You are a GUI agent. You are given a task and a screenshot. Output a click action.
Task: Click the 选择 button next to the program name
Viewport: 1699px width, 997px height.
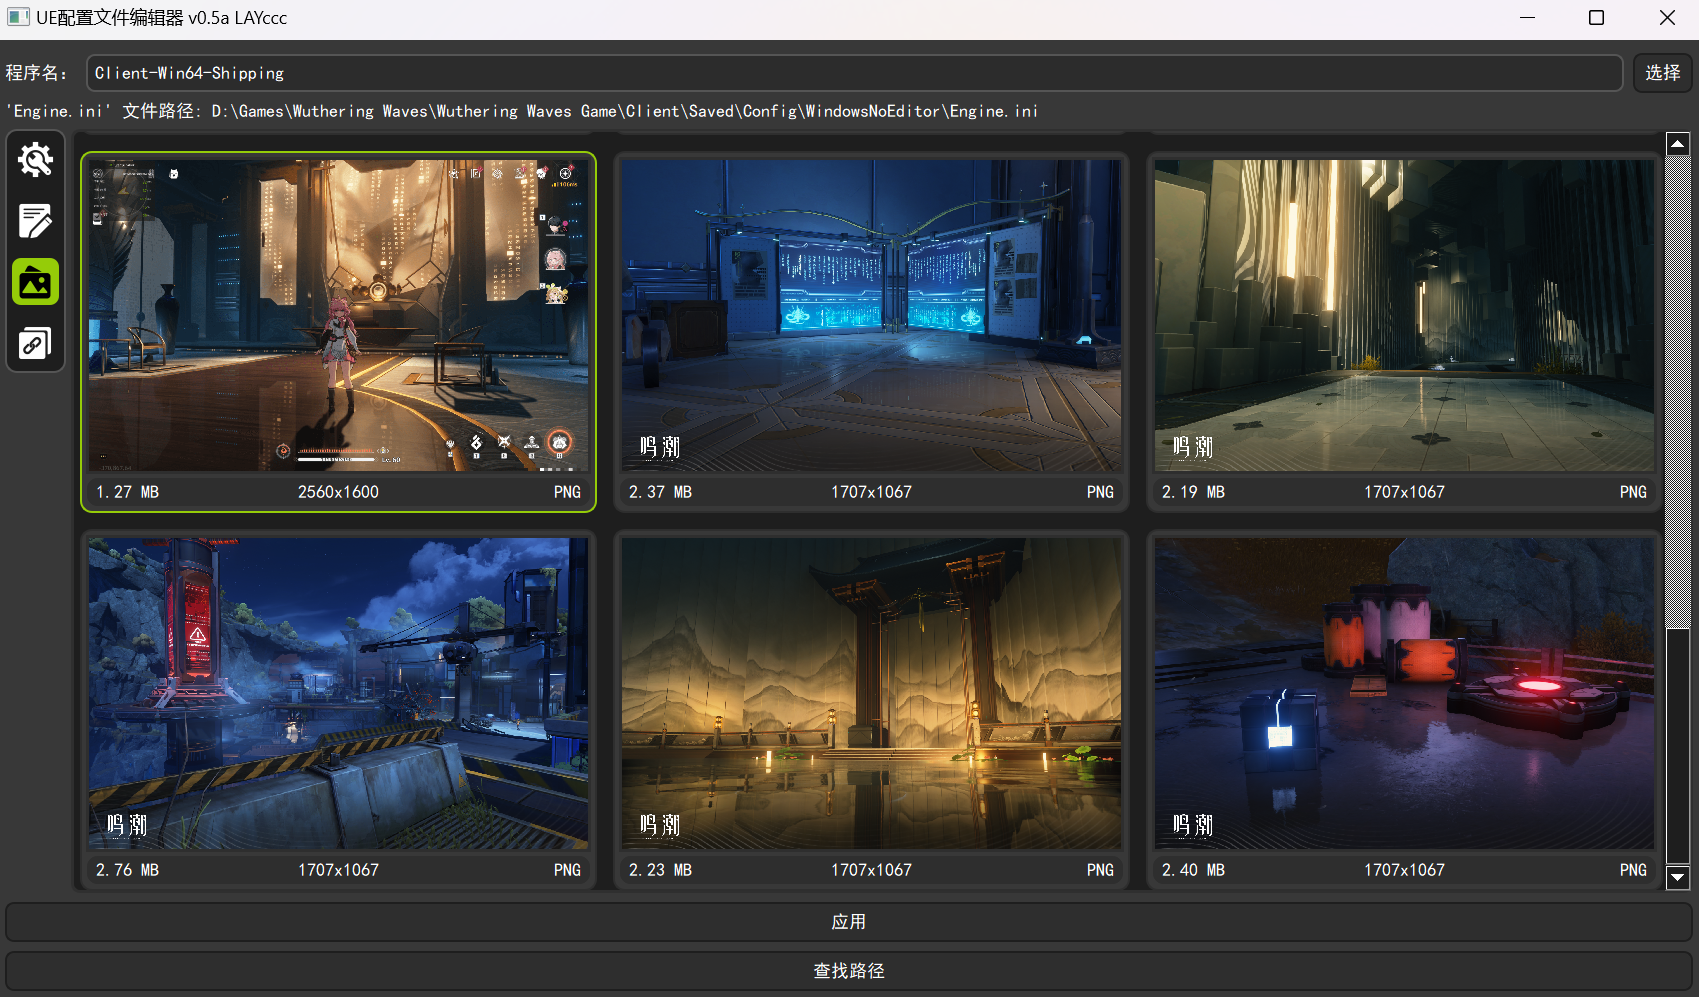click(x=1661, y=72)
